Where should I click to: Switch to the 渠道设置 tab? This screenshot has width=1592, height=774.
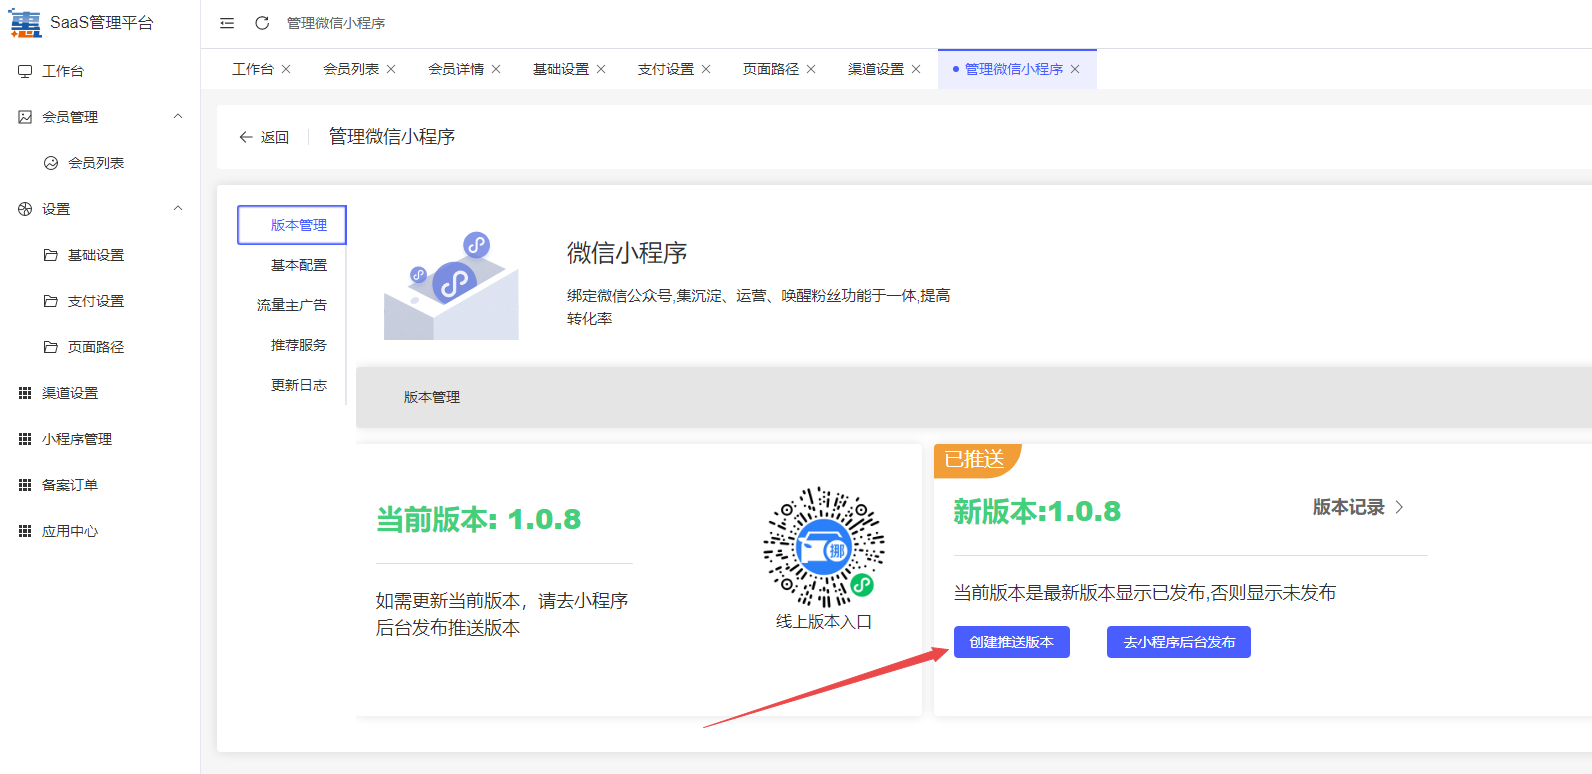[x=876, y=69]
